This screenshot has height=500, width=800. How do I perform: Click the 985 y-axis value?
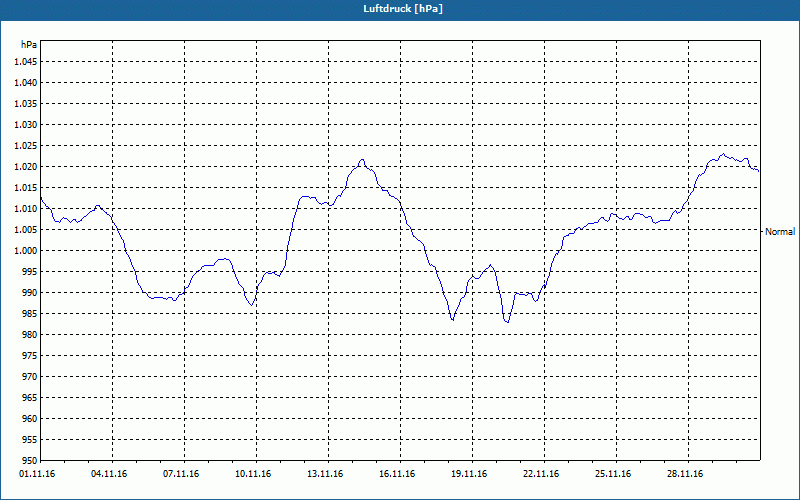click(30, 314)
